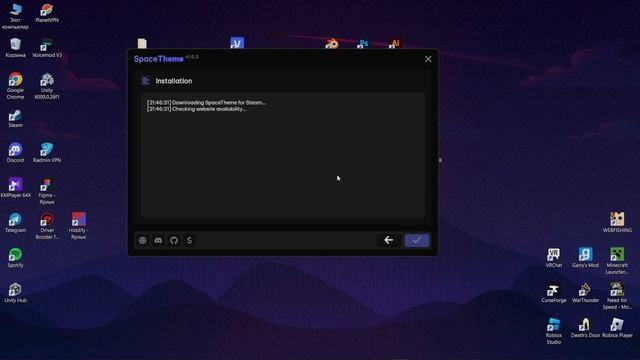Select the Unity Hub desktop icon
The image size is (640, 360).
(16, 293)
